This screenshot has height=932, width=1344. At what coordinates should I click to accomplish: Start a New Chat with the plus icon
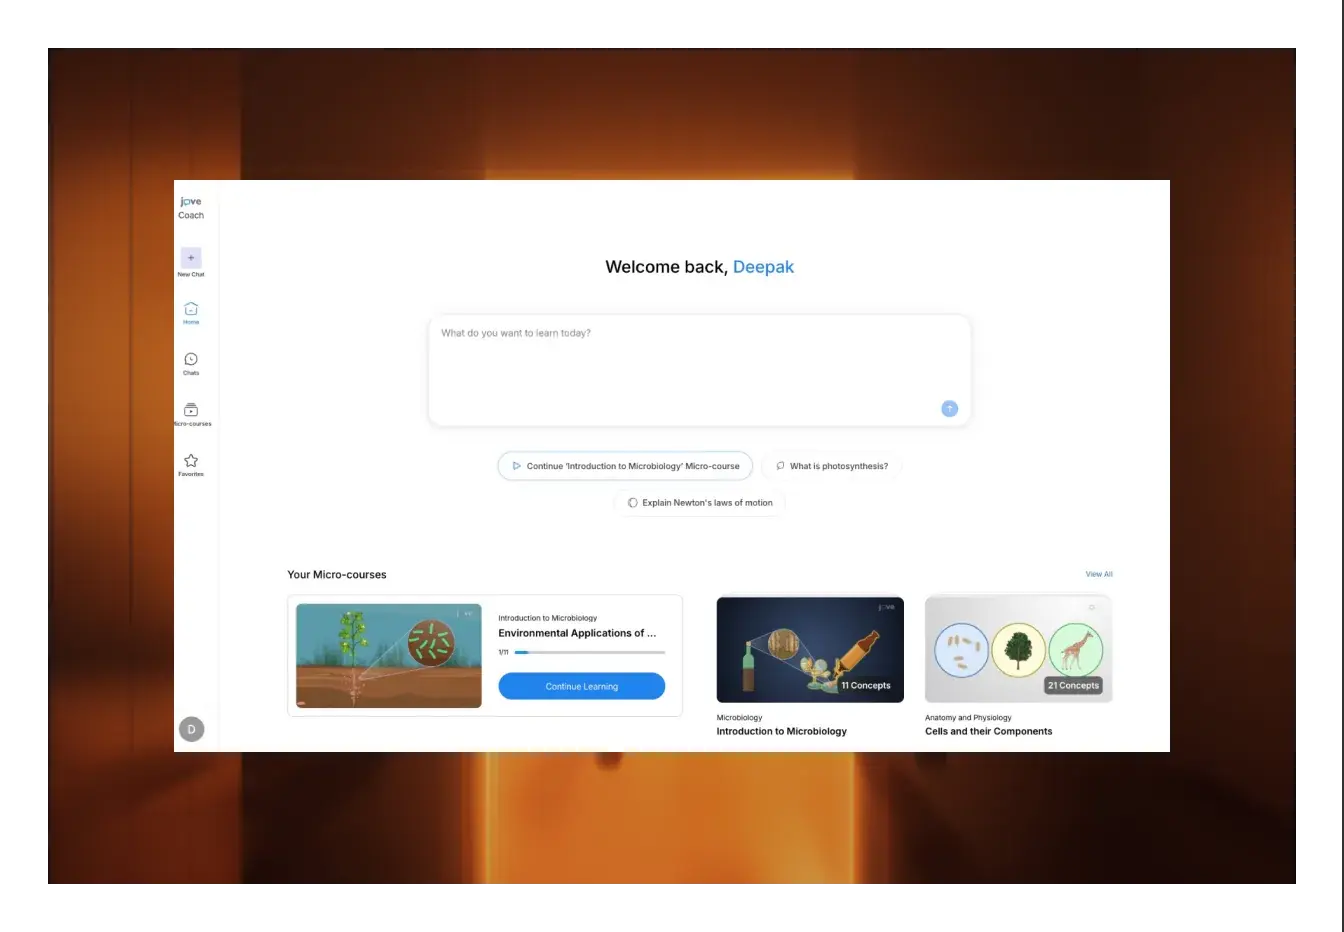[191, 258]
